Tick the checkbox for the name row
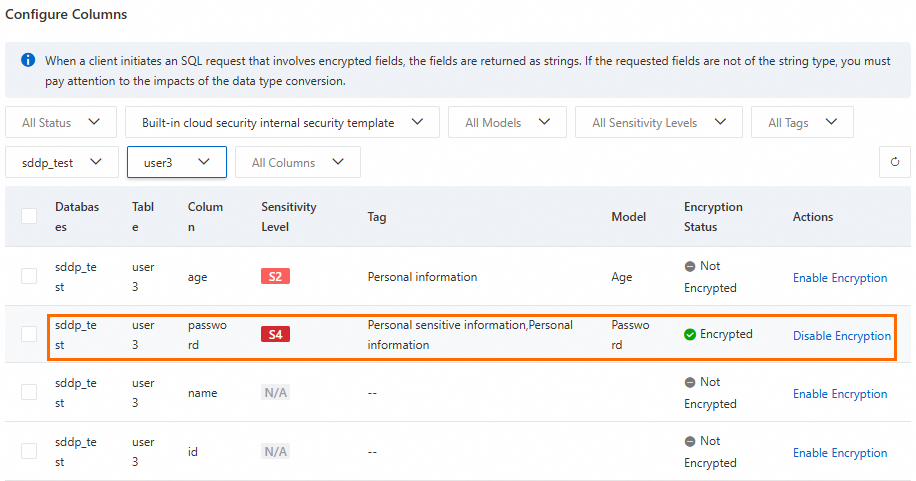 click(29, 393)
